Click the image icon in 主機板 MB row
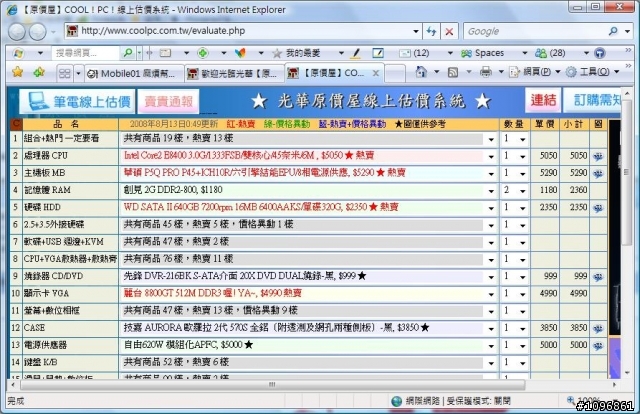This screenshot has width=640, height=414. (x=598, y=174)
